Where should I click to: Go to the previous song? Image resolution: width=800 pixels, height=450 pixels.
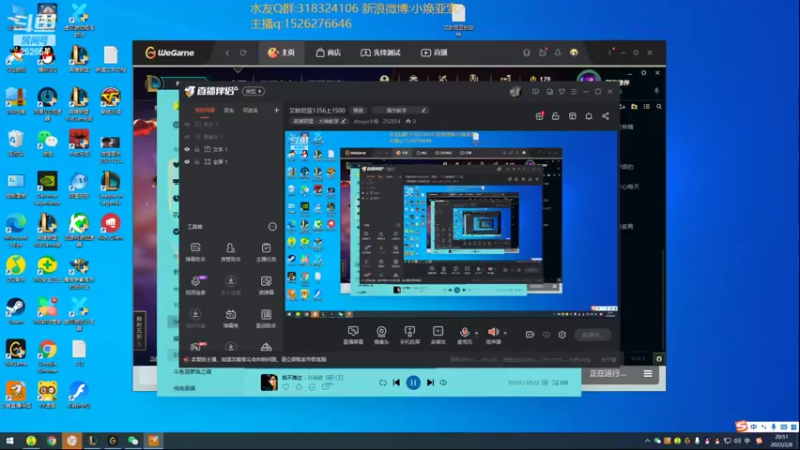[x=396, y=382]
